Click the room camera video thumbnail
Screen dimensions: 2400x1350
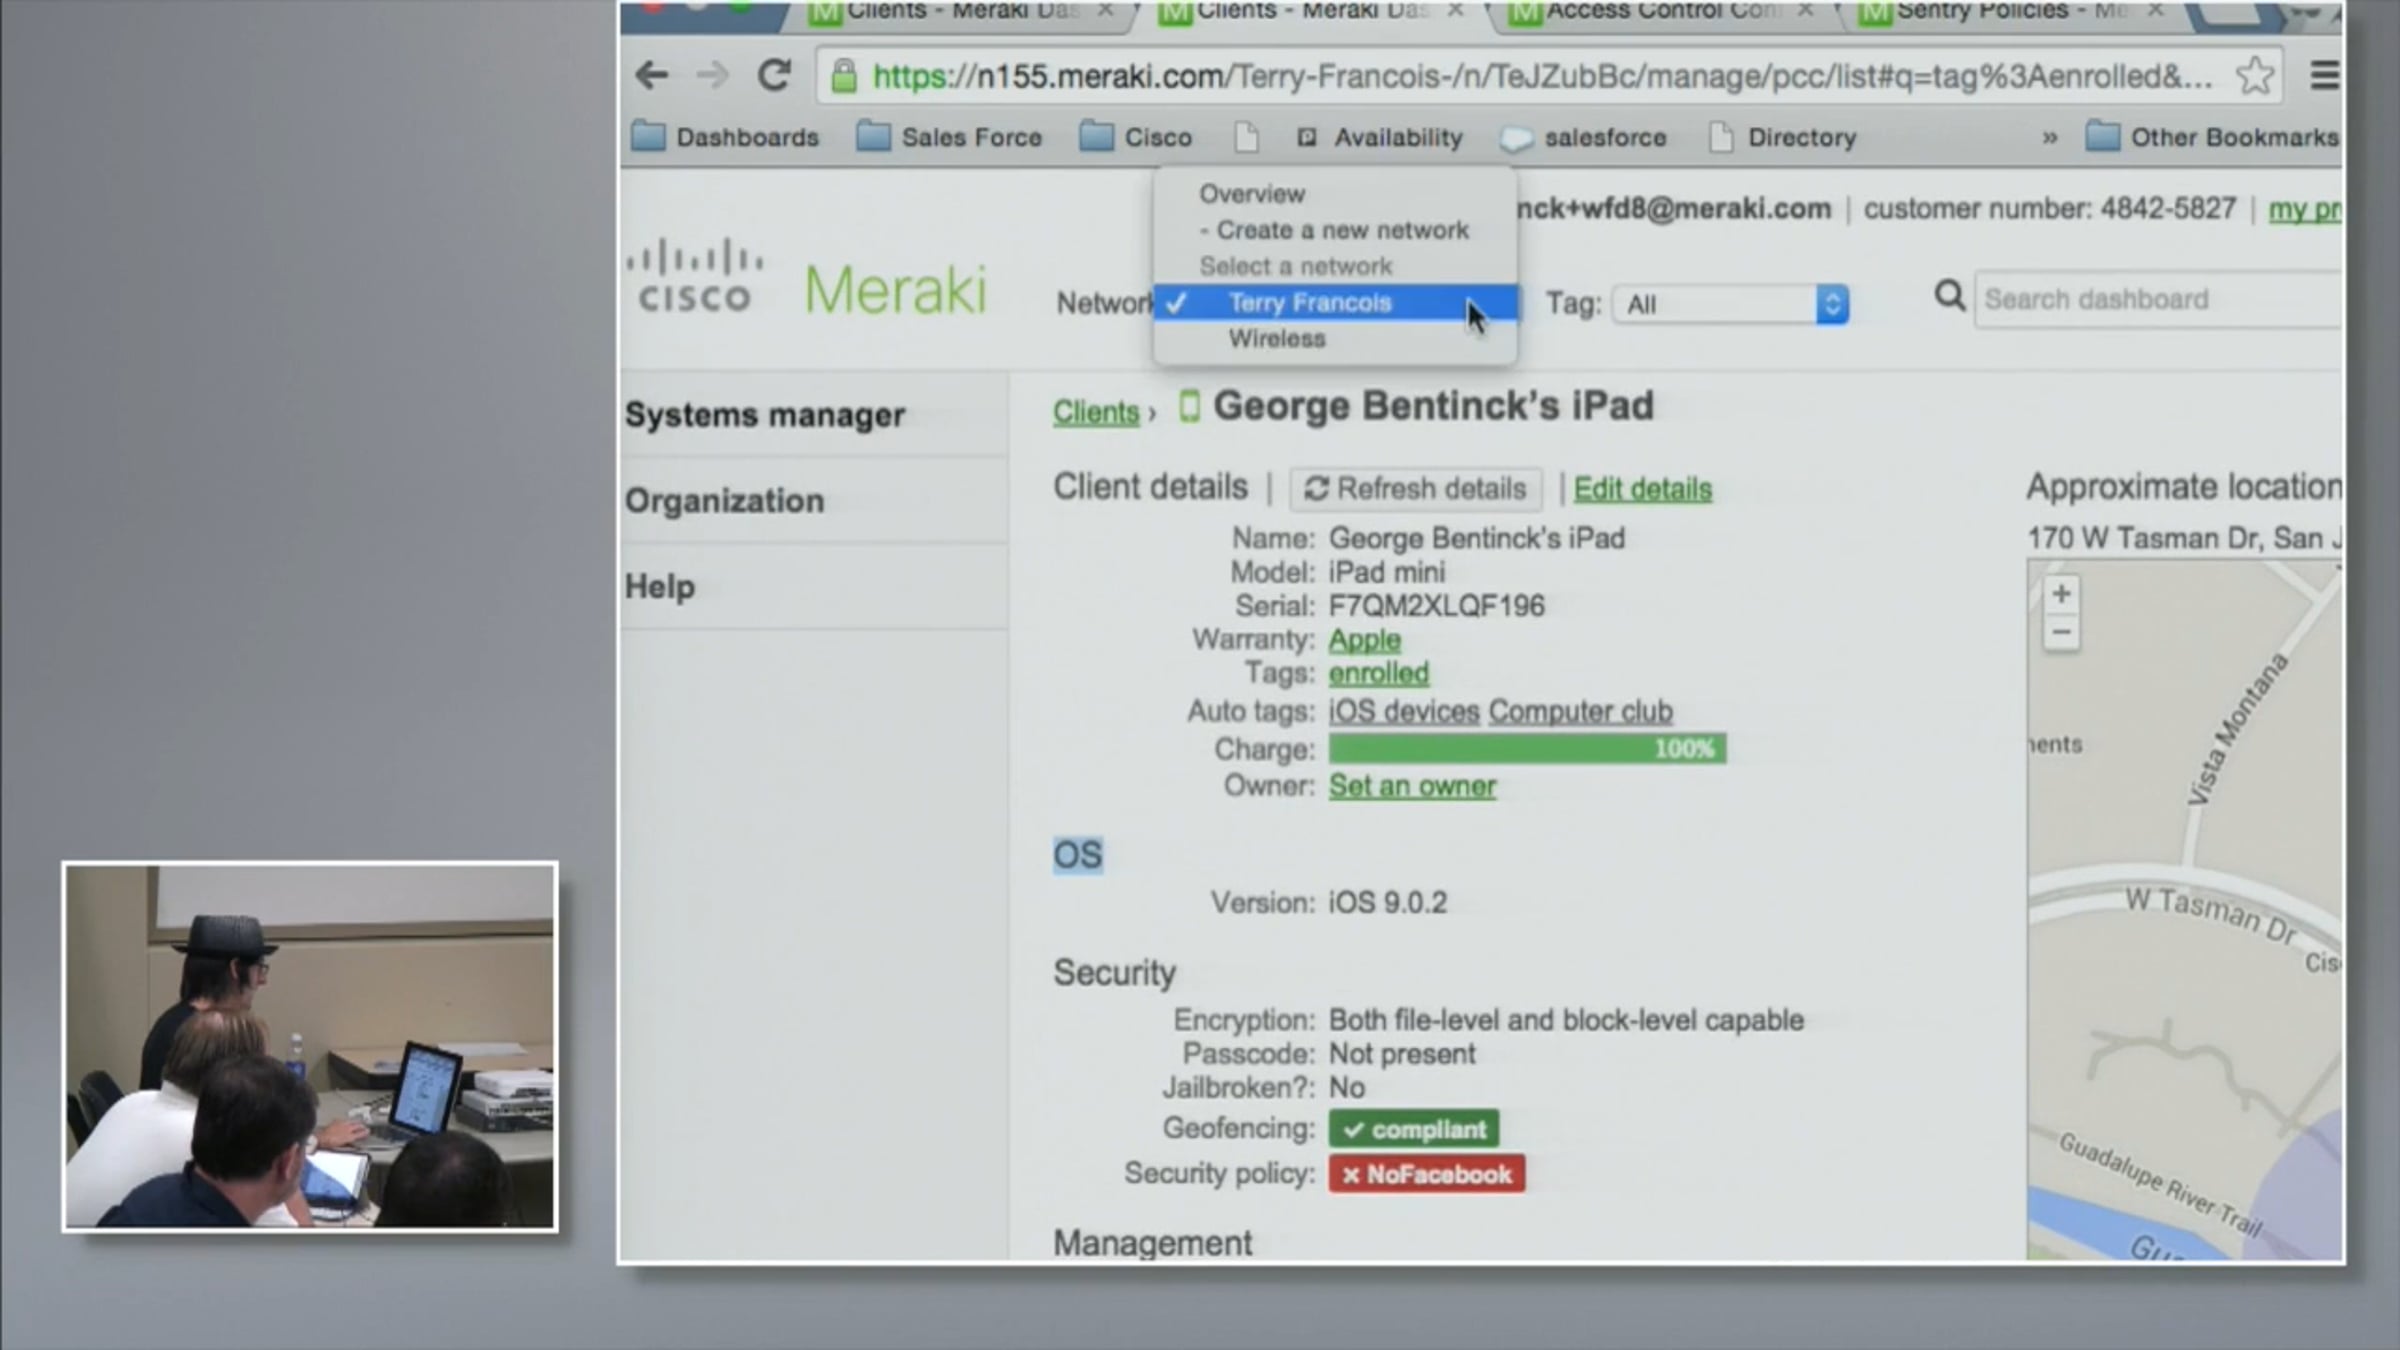pos(310,1046)
